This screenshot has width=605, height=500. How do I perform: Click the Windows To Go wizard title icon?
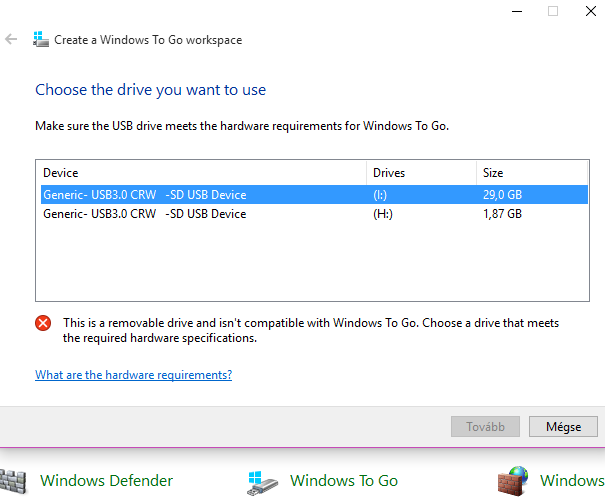coord(41,39)
